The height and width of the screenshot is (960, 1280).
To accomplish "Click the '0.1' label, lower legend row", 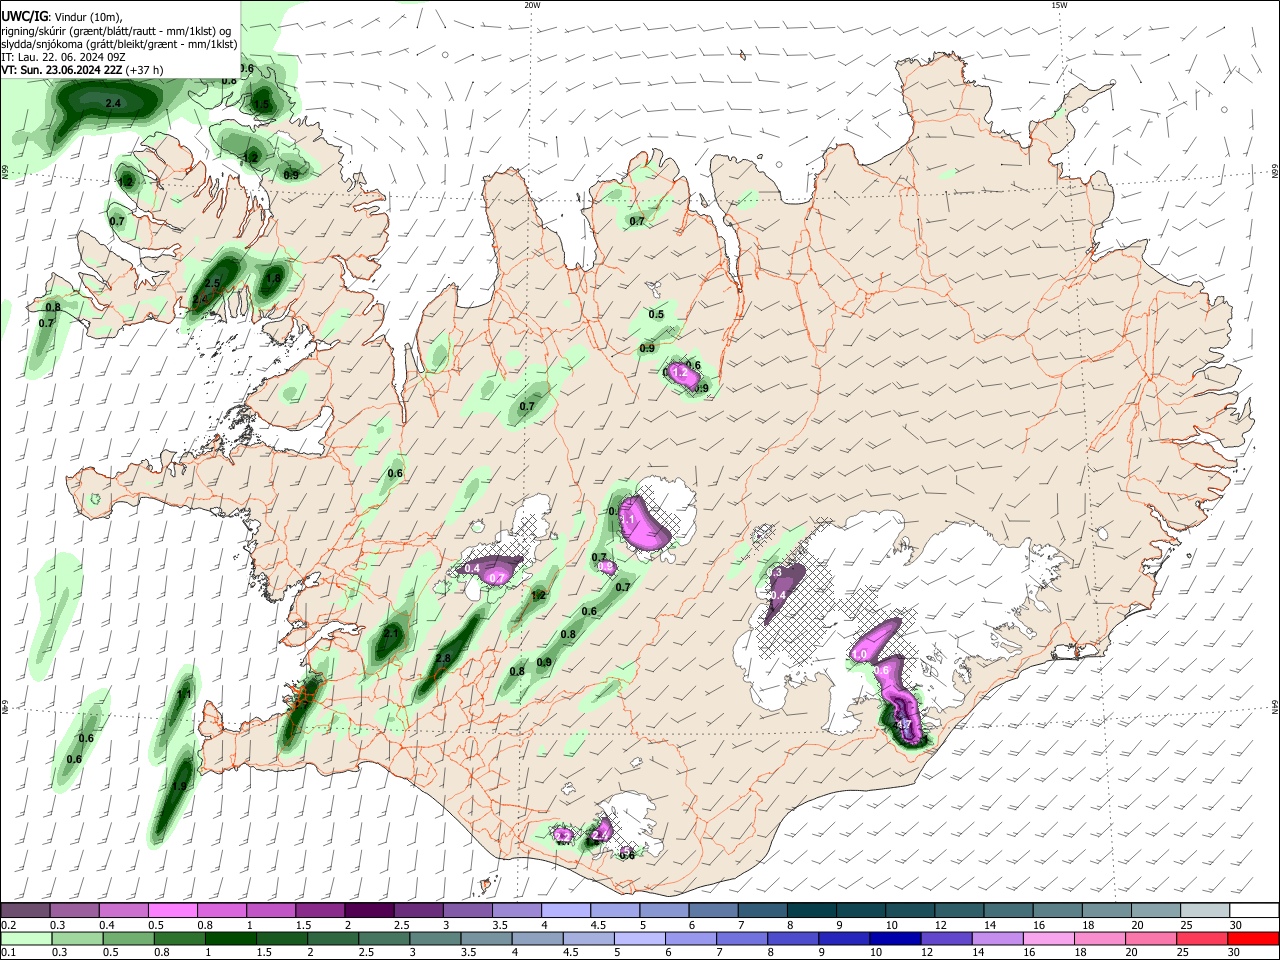I will [x=8, y=953].
